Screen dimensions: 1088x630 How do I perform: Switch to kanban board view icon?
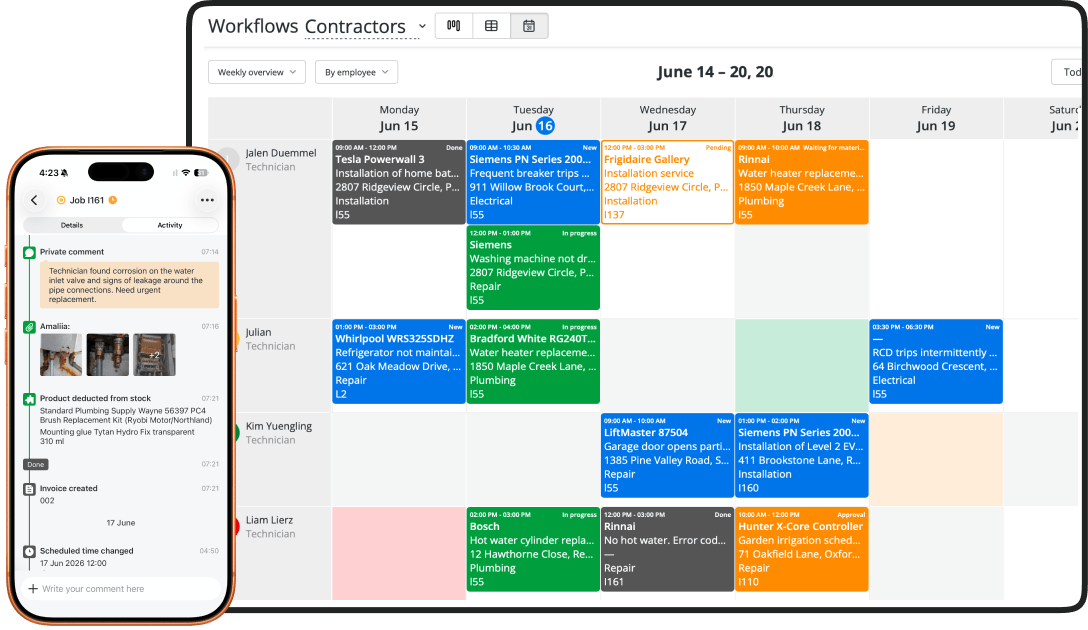454,26
